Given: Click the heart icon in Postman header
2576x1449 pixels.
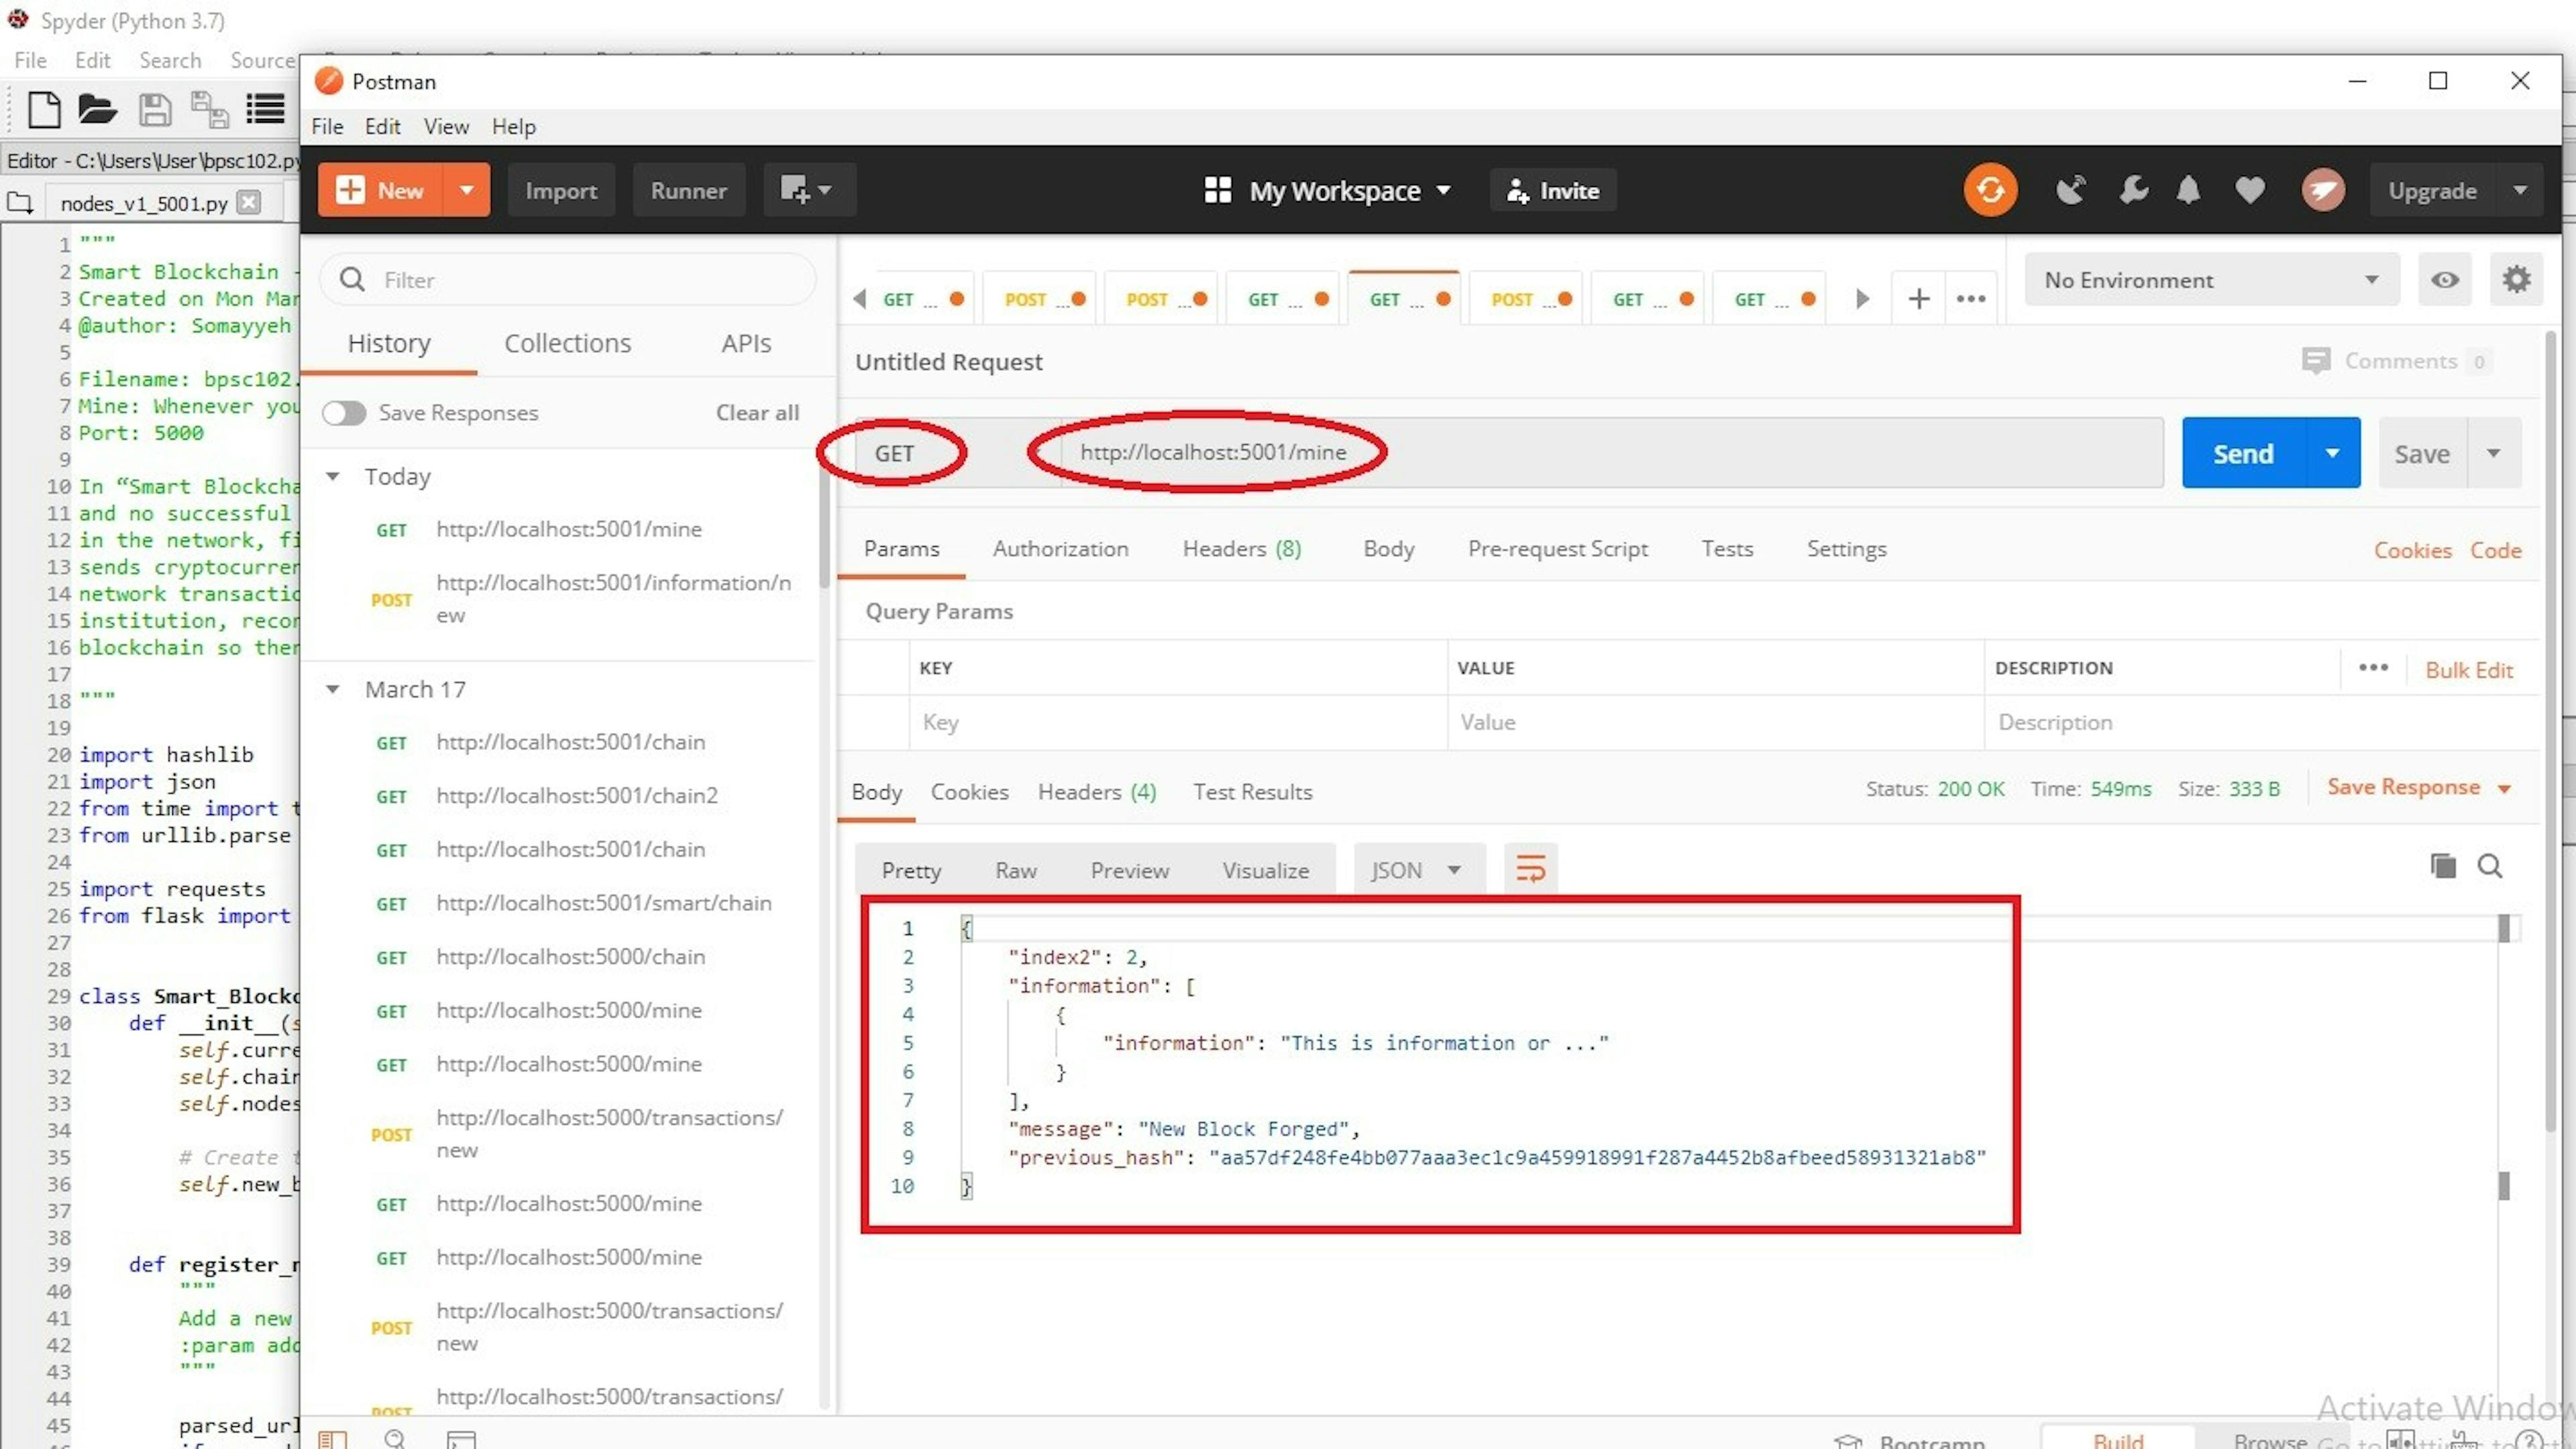Looking at the screenshot, I should (2250, 190).
